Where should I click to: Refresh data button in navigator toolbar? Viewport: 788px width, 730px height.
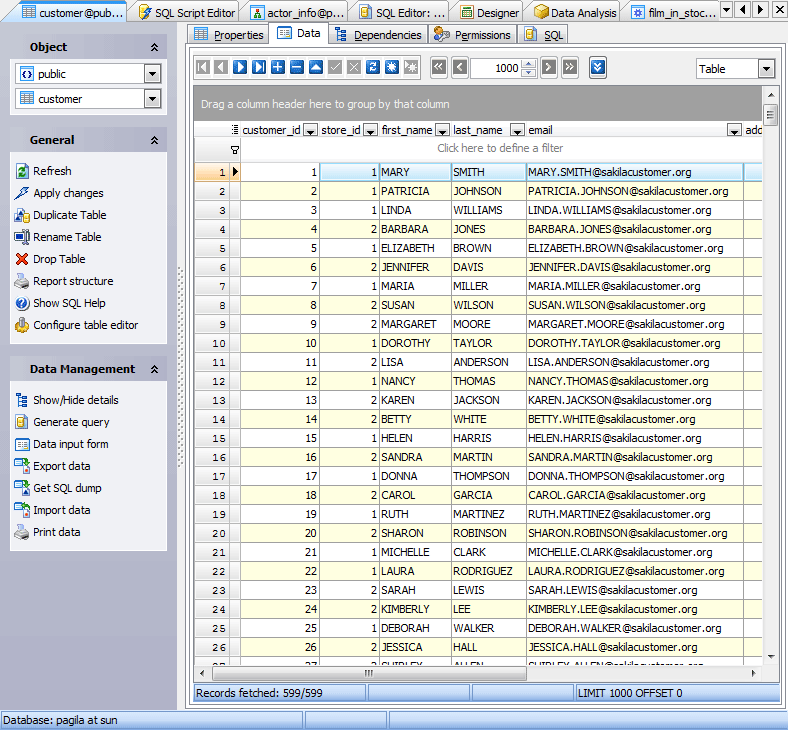[373, 67]
